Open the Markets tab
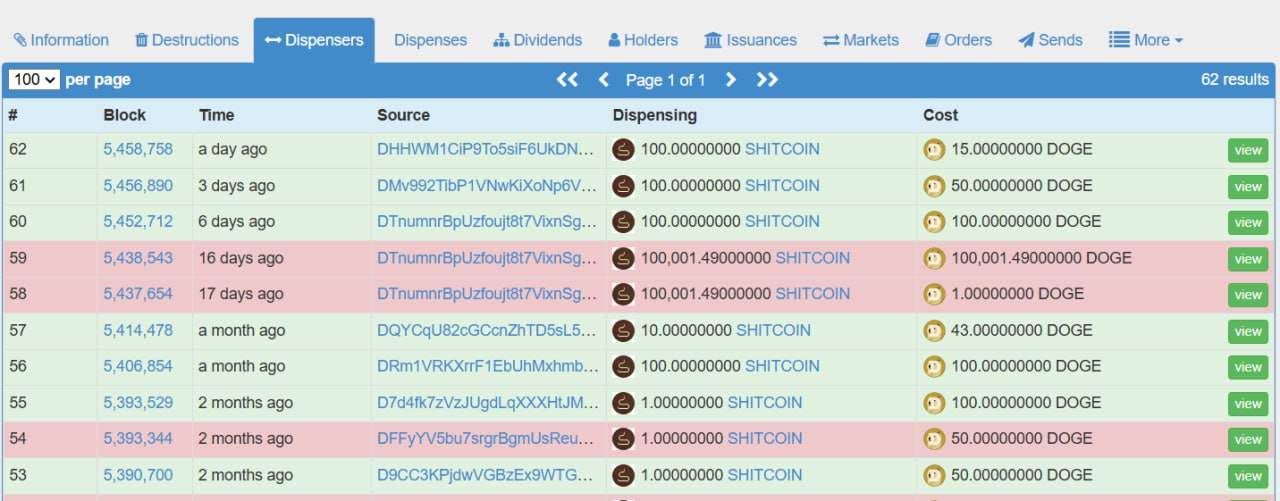The image size is (1280, 501). (861, 40)
